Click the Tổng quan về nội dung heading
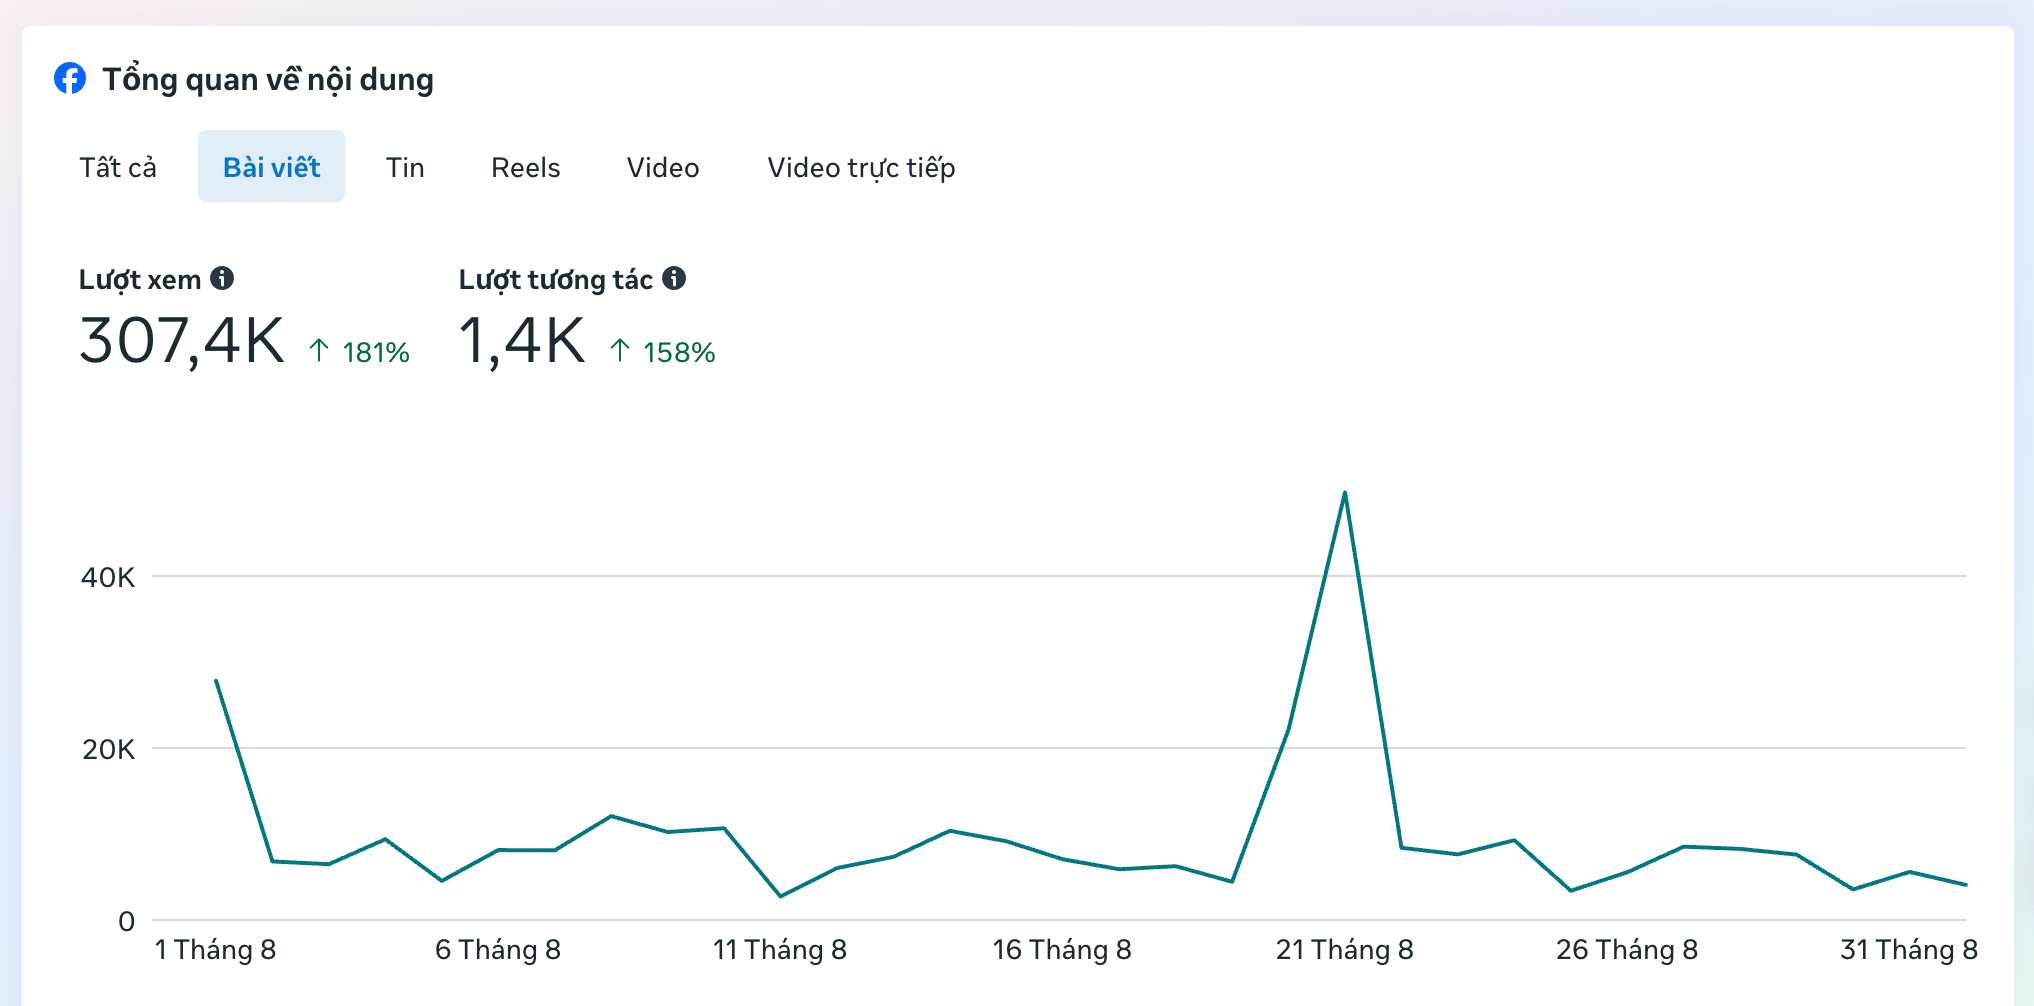The width and height of the screenshot is (2034, 1006). click(268, 79)
